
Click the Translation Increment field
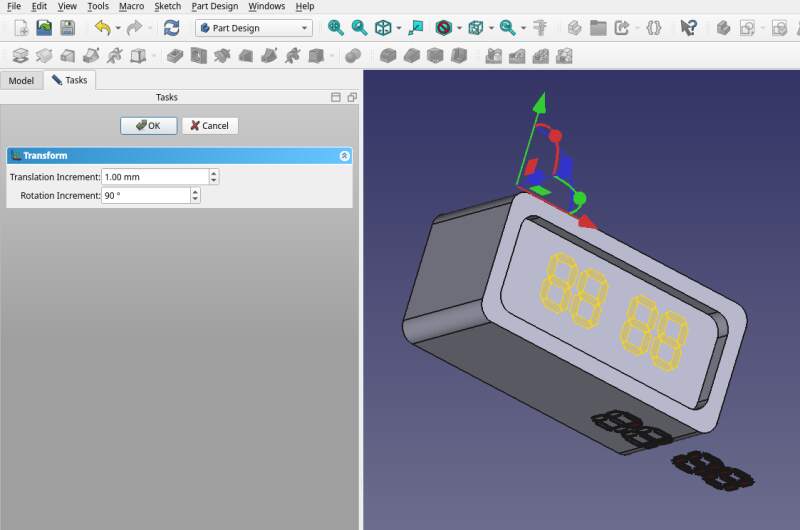point(155,177)
